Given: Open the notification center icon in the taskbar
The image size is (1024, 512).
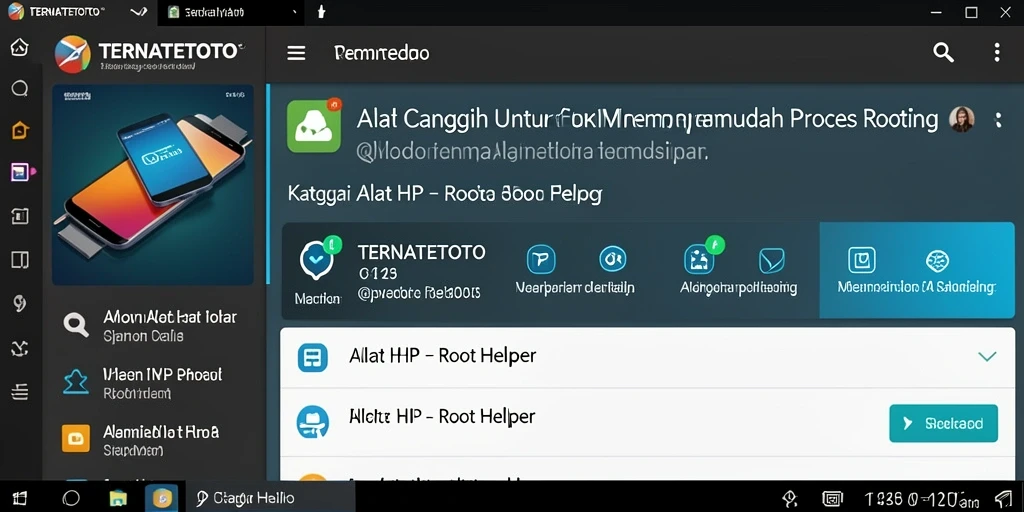Looking at the screenshot, I should coord(1002,498).
